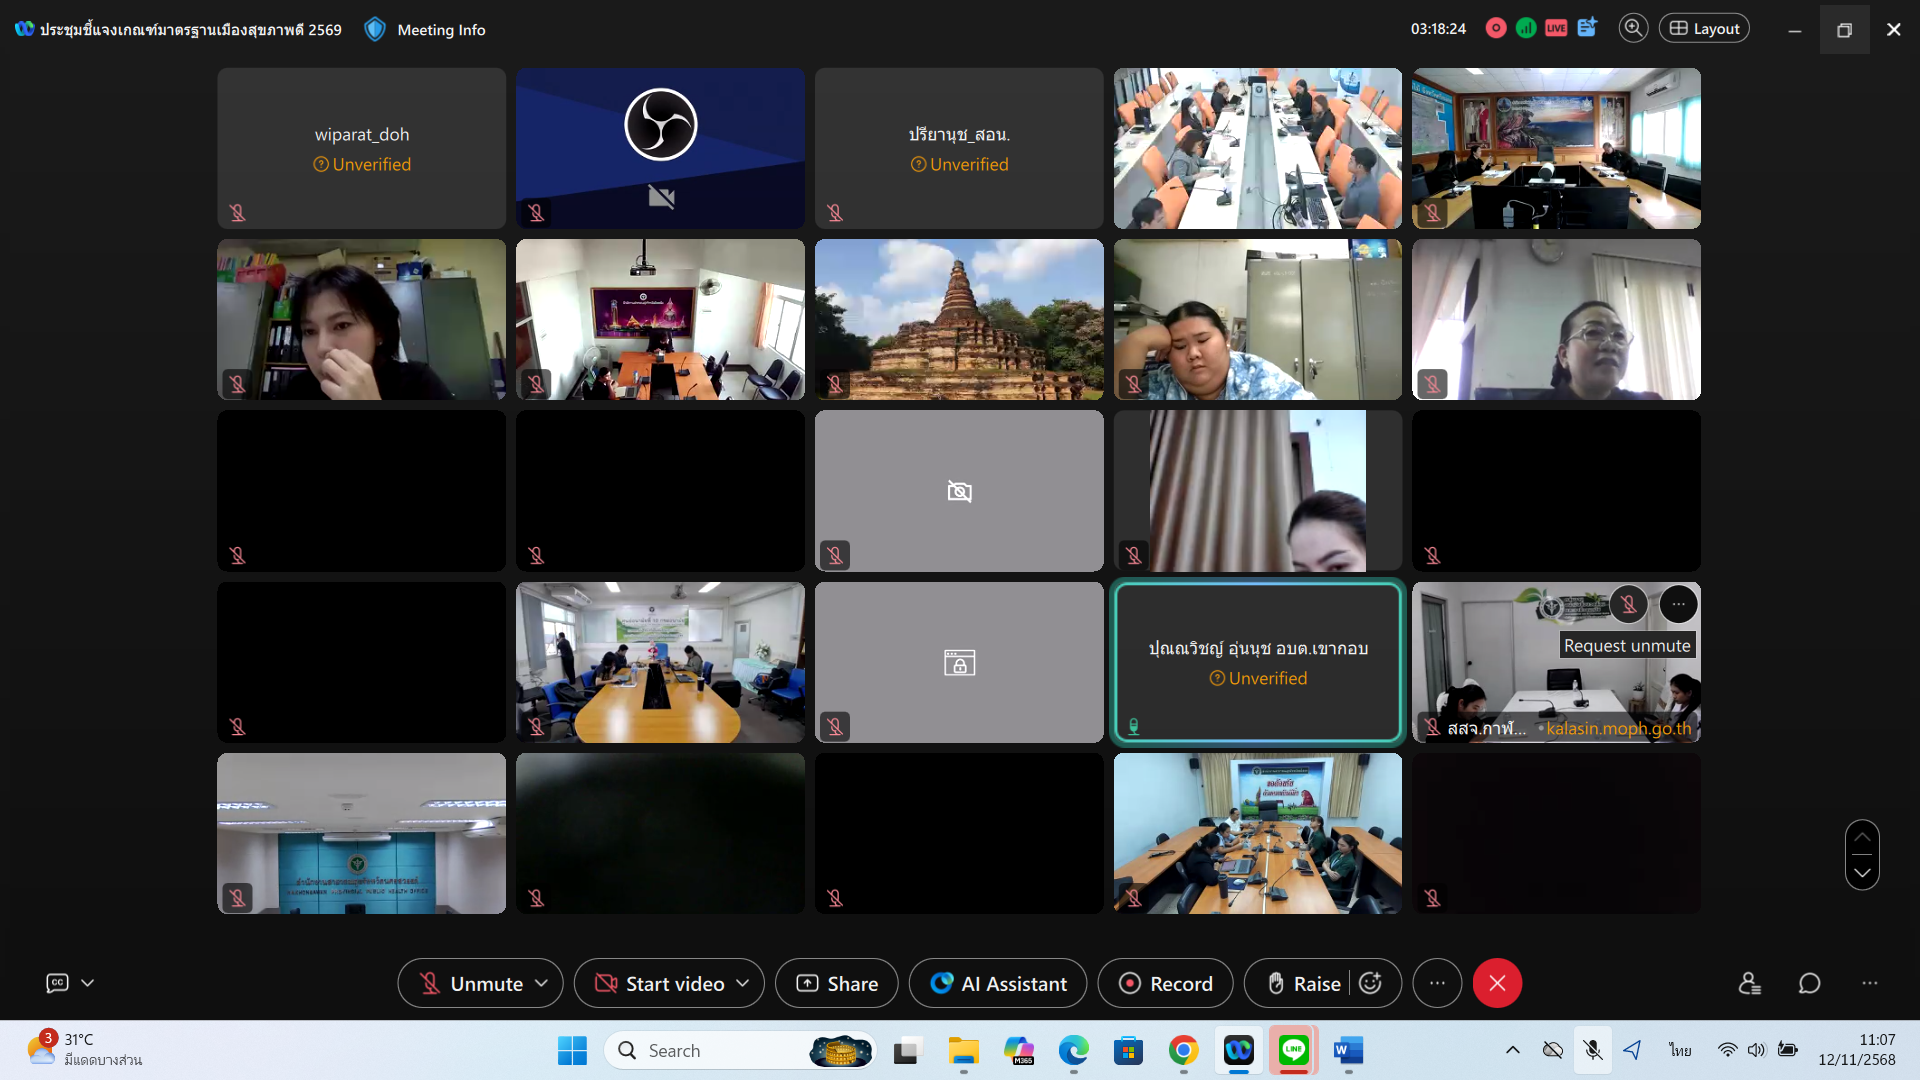Open the AI meeting notes icon
The width and height of the screenshot is (1920, 1080).
point(1587,28)
